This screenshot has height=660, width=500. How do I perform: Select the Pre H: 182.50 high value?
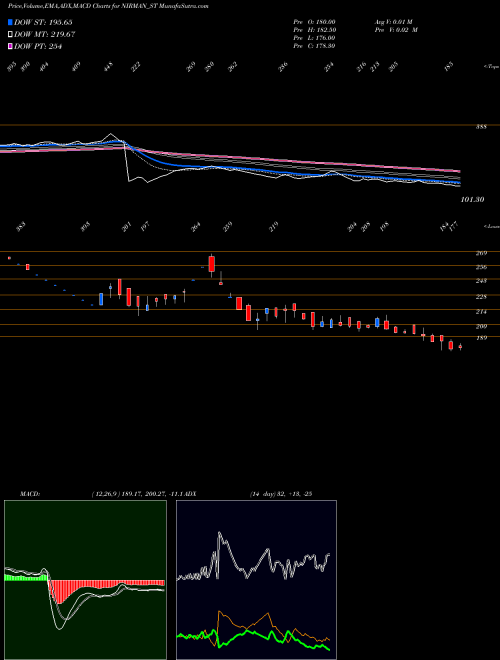tap(314, 30)
